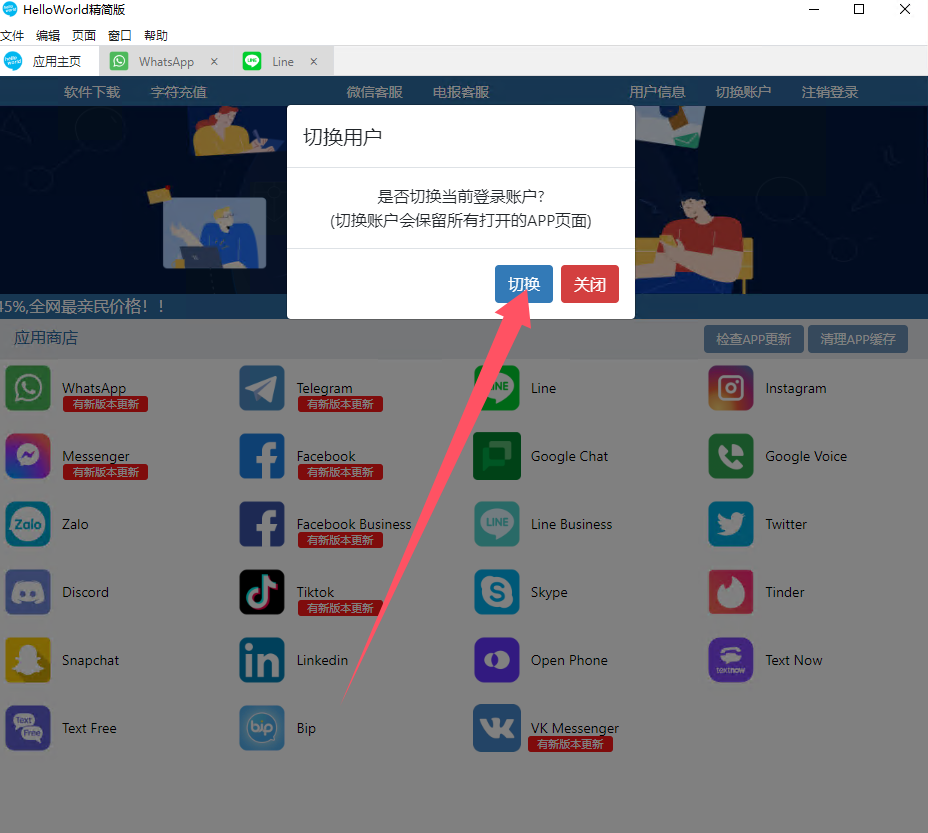Open the Tinder app icon
Screen dimensions: 928x833
(731, 592)
